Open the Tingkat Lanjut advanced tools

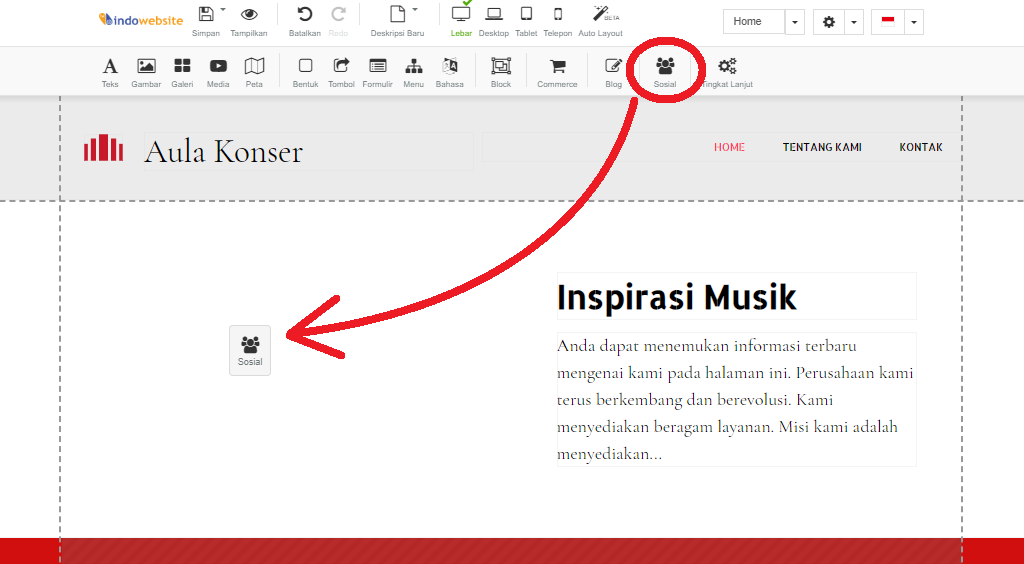click(x=727, y=71)
